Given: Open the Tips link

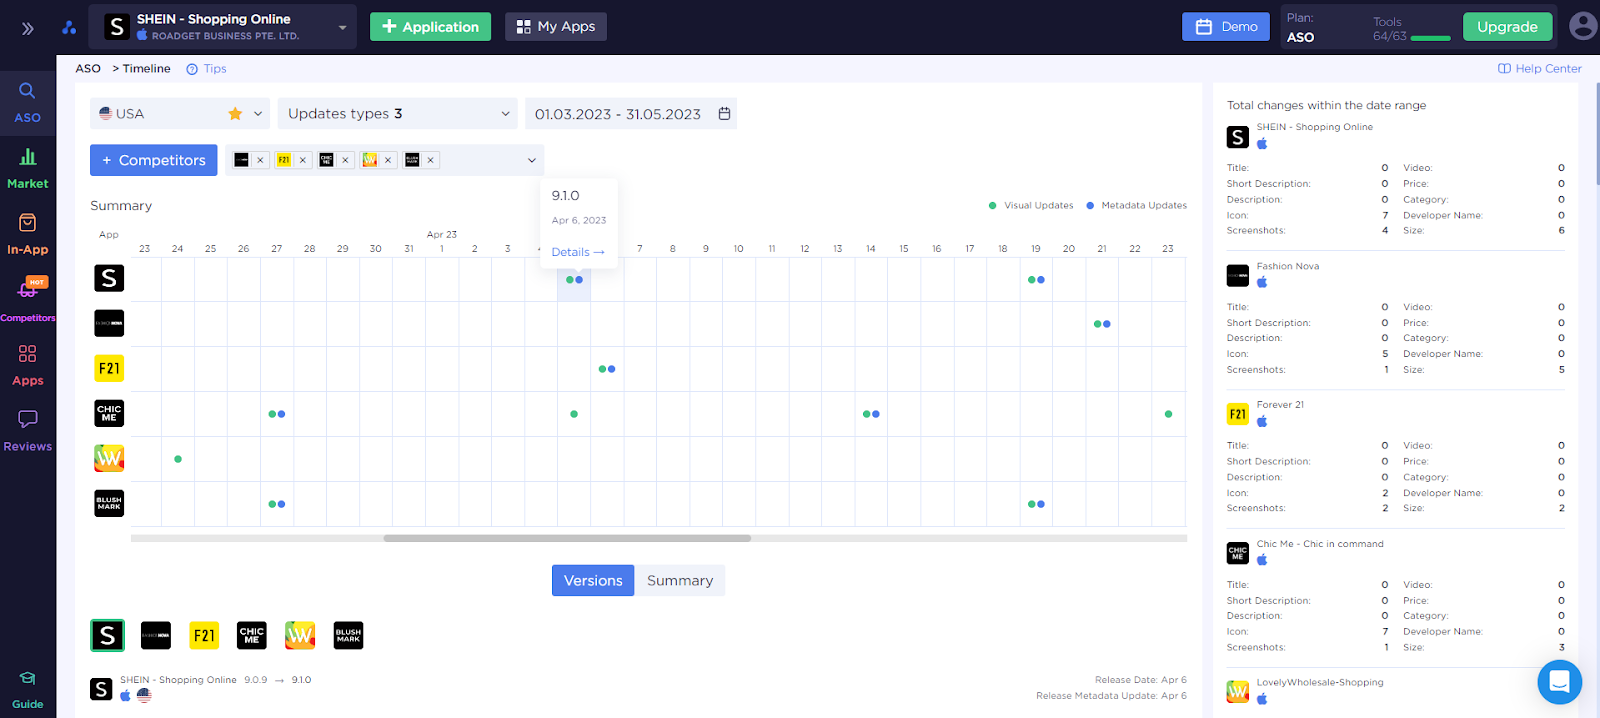Looking at the screenshot, I should (x=207, y=69).
